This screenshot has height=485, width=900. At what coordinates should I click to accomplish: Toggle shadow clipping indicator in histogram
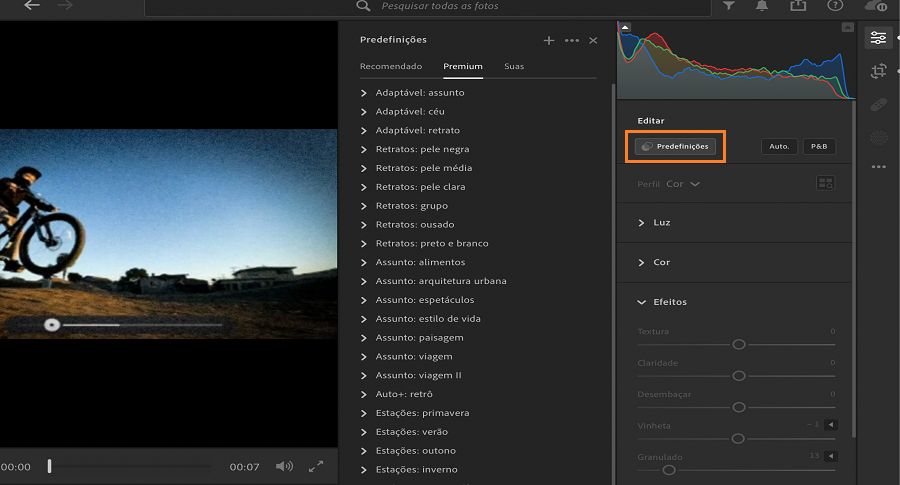click(x=625, y=27)
